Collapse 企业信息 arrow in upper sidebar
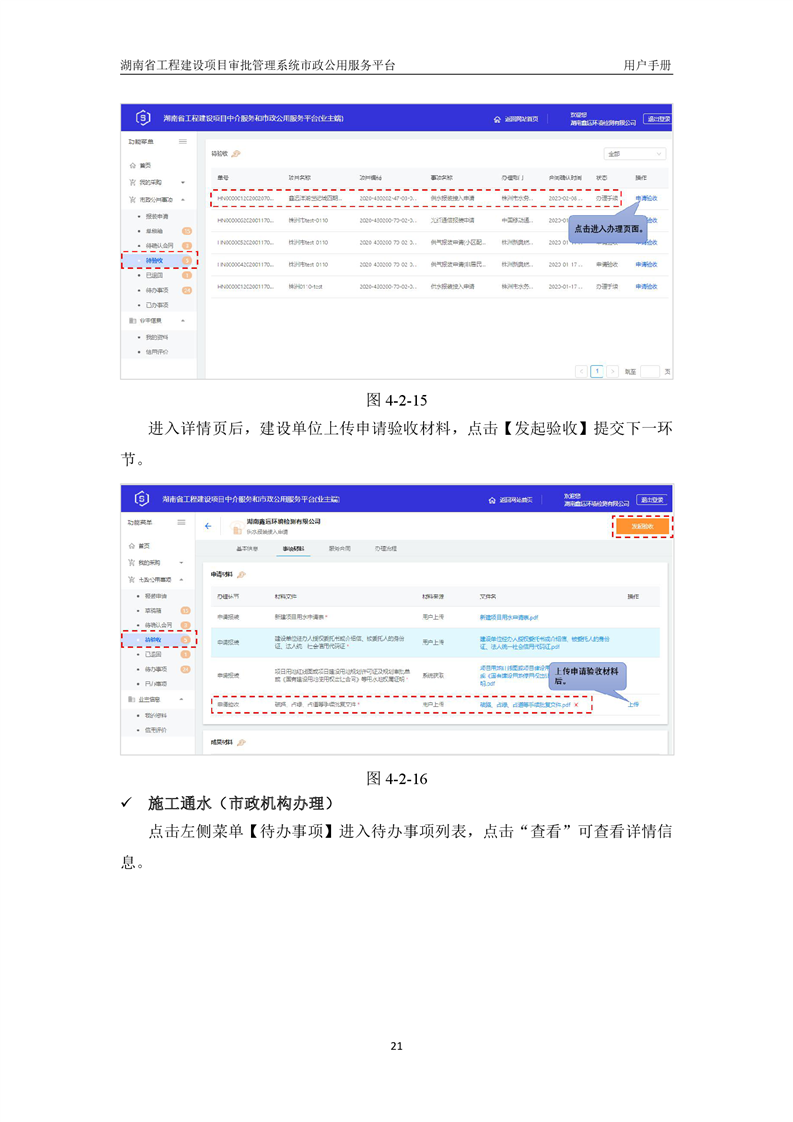The height and width of the screenshot is (1122, 793). (x=183, y=321)
